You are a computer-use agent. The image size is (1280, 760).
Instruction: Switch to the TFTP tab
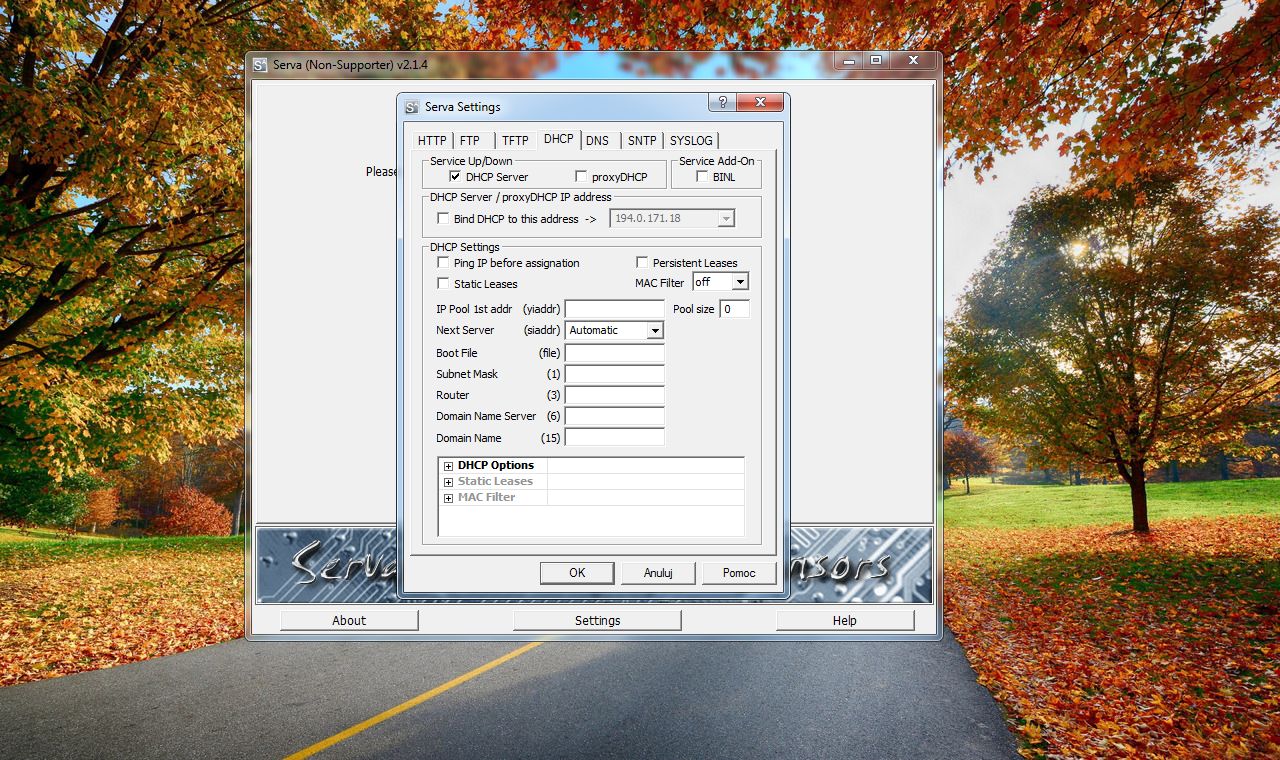(515, 141)
